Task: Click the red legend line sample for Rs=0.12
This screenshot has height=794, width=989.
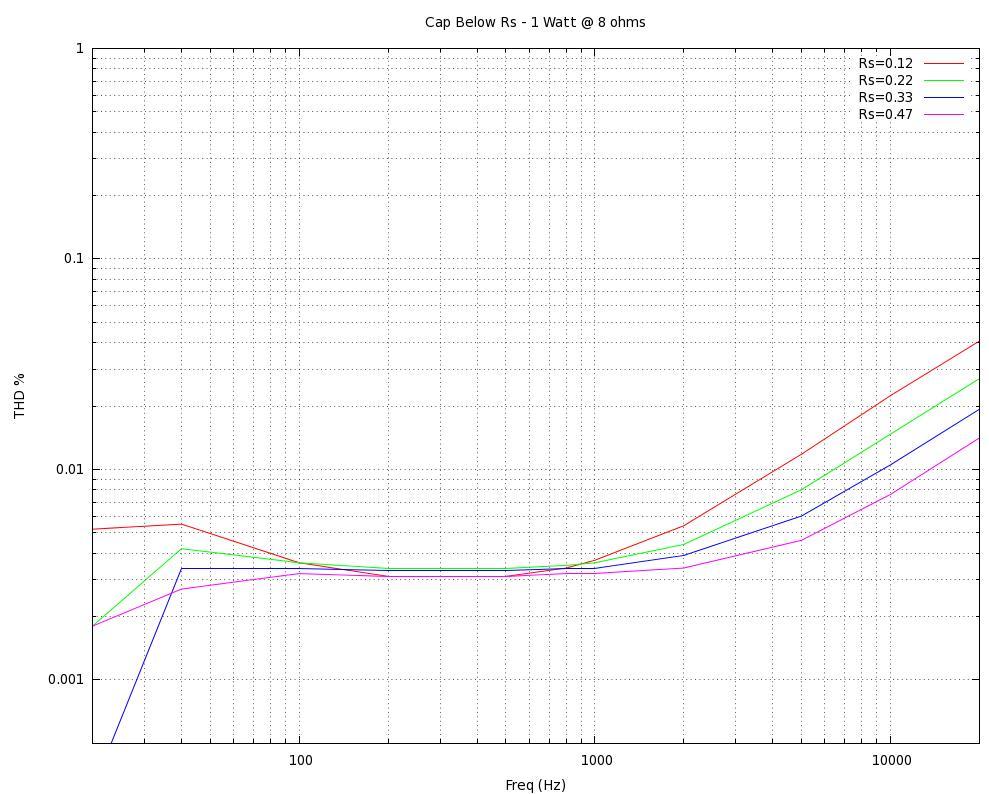Action: pyautogui.click(x=944, y=63)
